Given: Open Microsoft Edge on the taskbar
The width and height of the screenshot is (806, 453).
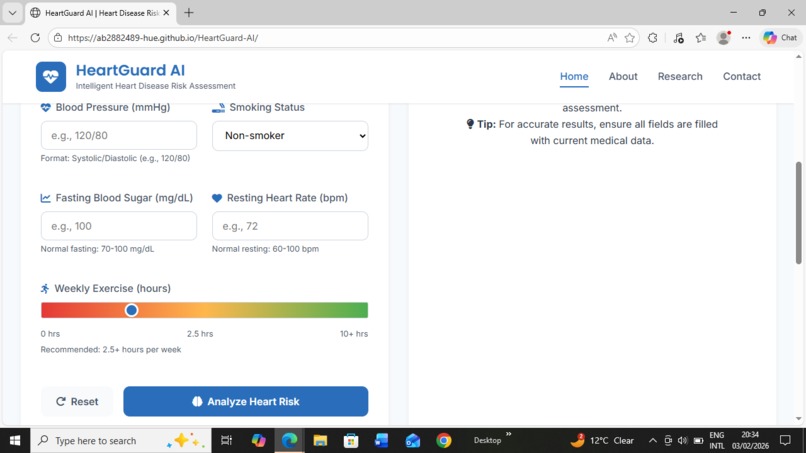Looking at the screenshot, I should click(289, 441).
